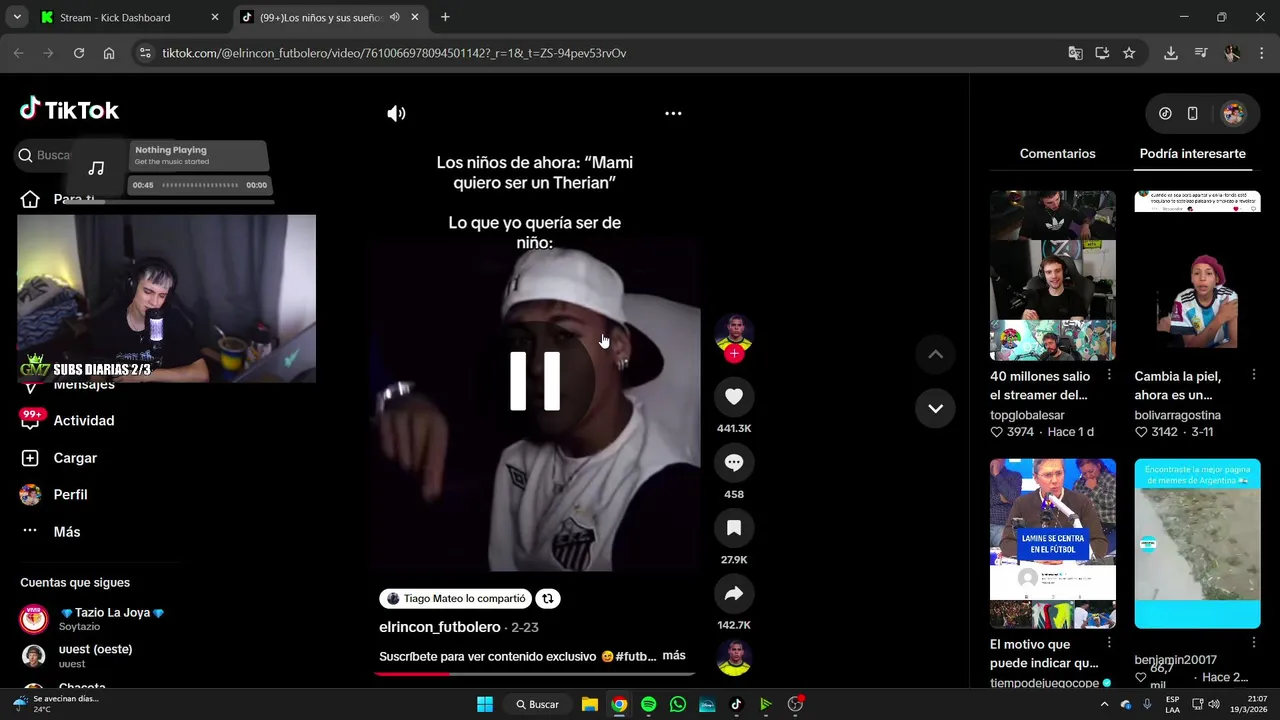The image size is (1280, 720).
Task: Click the repost icon beside shared chip
Action: click(x=547, y=598)
